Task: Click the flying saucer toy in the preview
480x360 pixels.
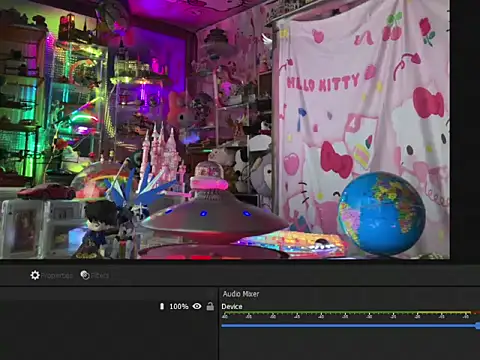Action: pyautogui.click(x=213, y=213)
